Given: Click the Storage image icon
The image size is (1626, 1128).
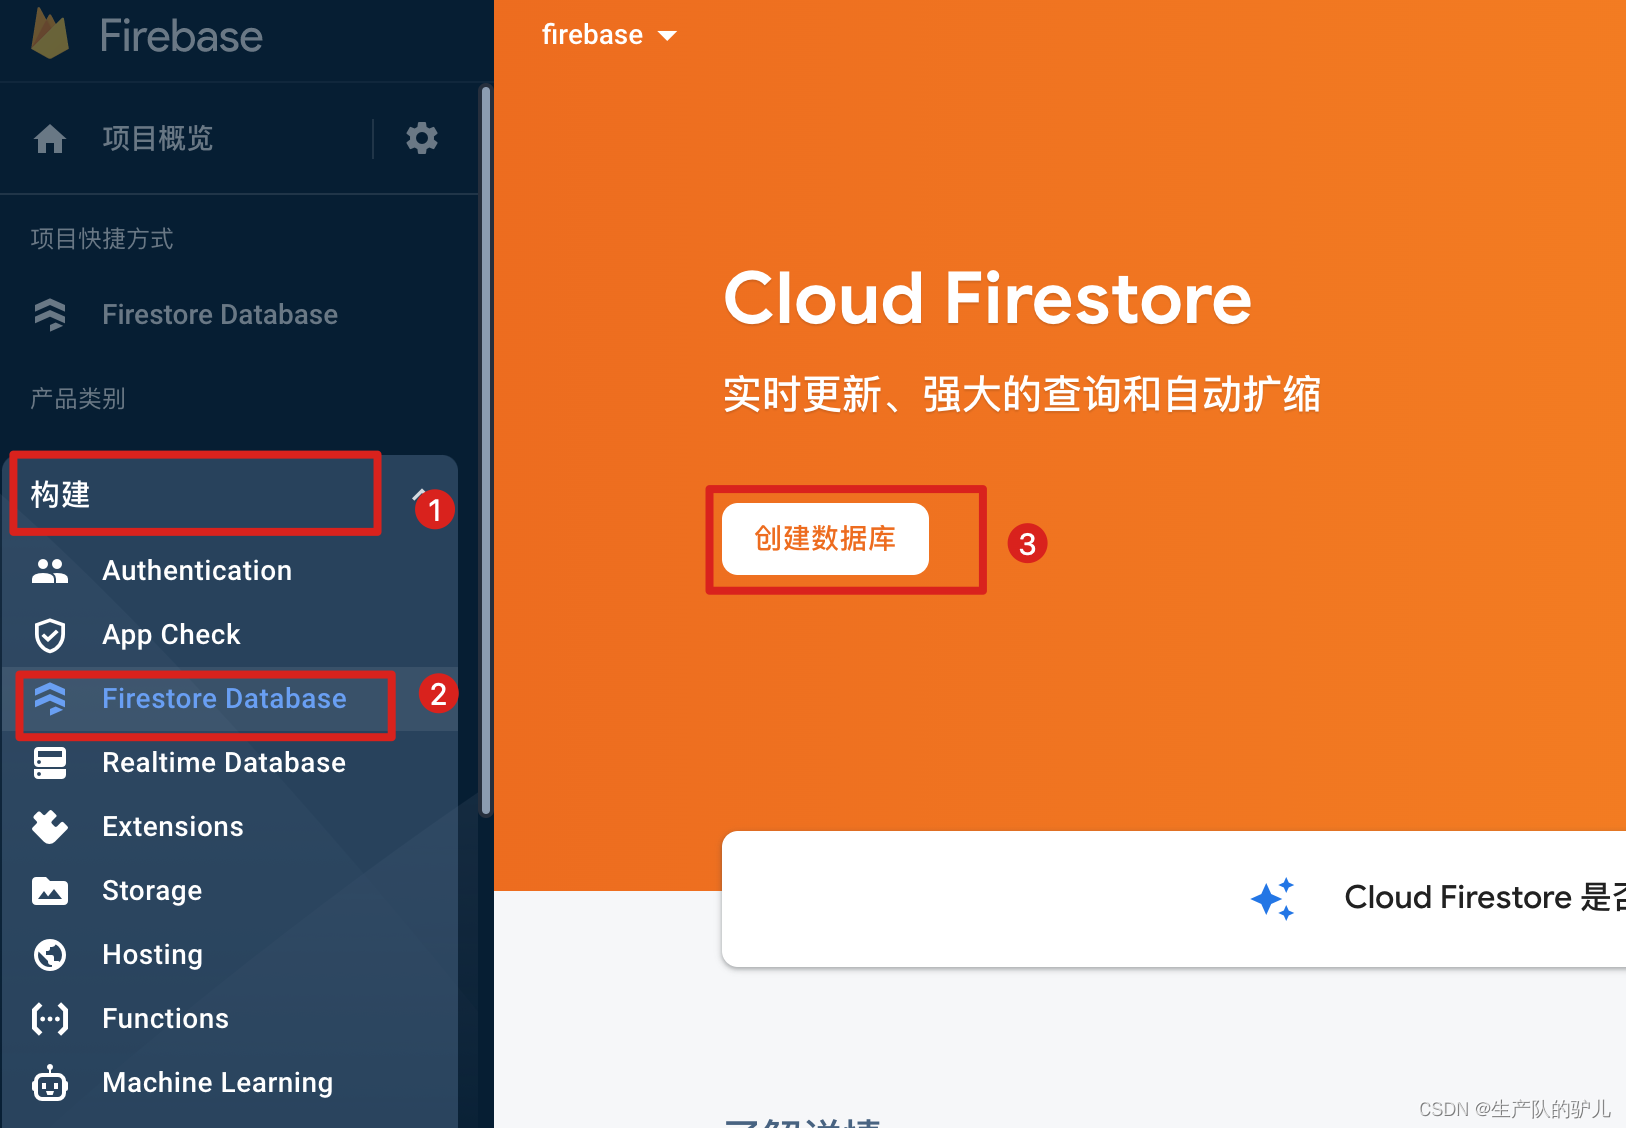Looking at the screenshot, I should tap(50, 891).
